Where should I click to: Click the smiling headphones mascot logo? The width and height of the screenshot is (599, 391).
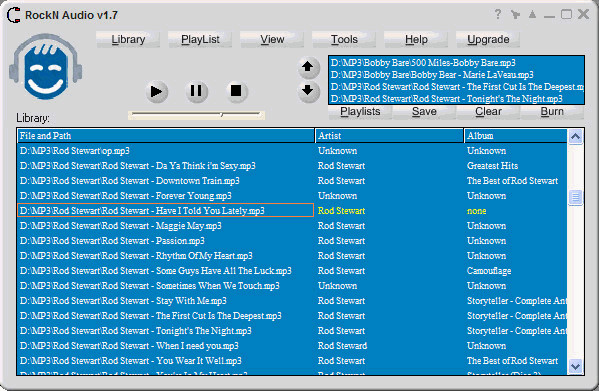pyautogui.click(x=45, y=66)
